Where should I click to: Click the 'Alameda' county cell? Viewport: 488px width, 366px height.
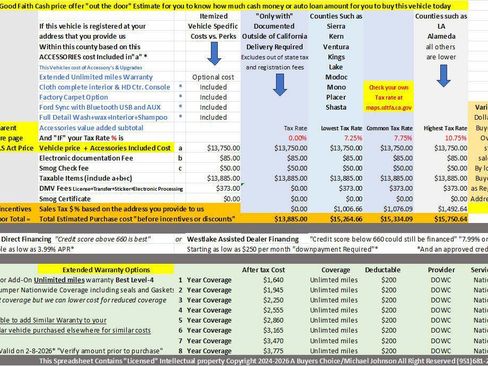441,36
